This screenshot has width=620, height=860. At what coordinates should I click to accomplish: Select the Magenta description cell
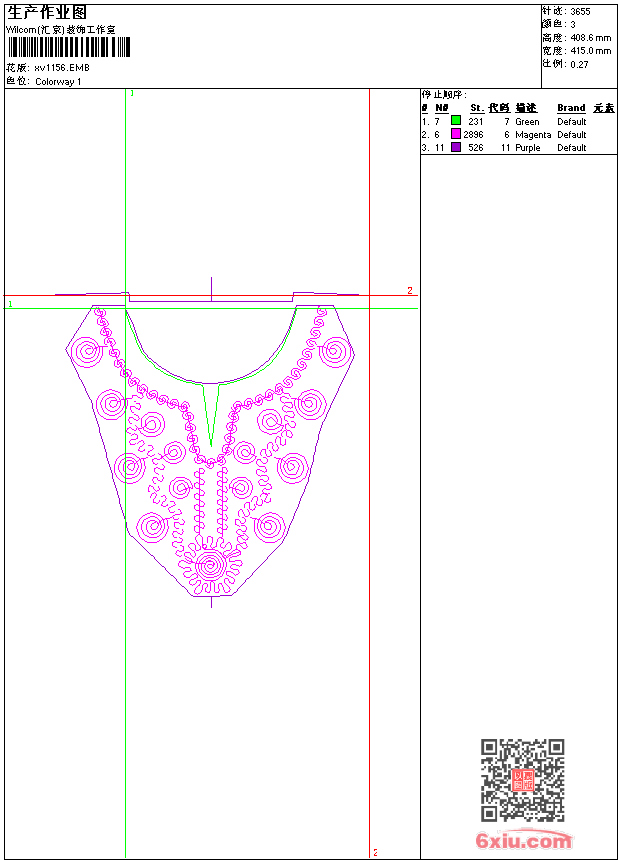(x=533, y=135)
